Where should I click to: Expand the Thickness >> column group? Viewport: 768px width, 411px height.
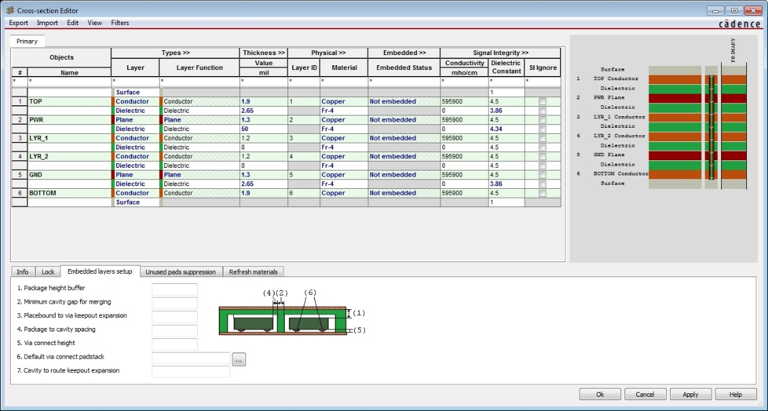(x=264, y=53)
